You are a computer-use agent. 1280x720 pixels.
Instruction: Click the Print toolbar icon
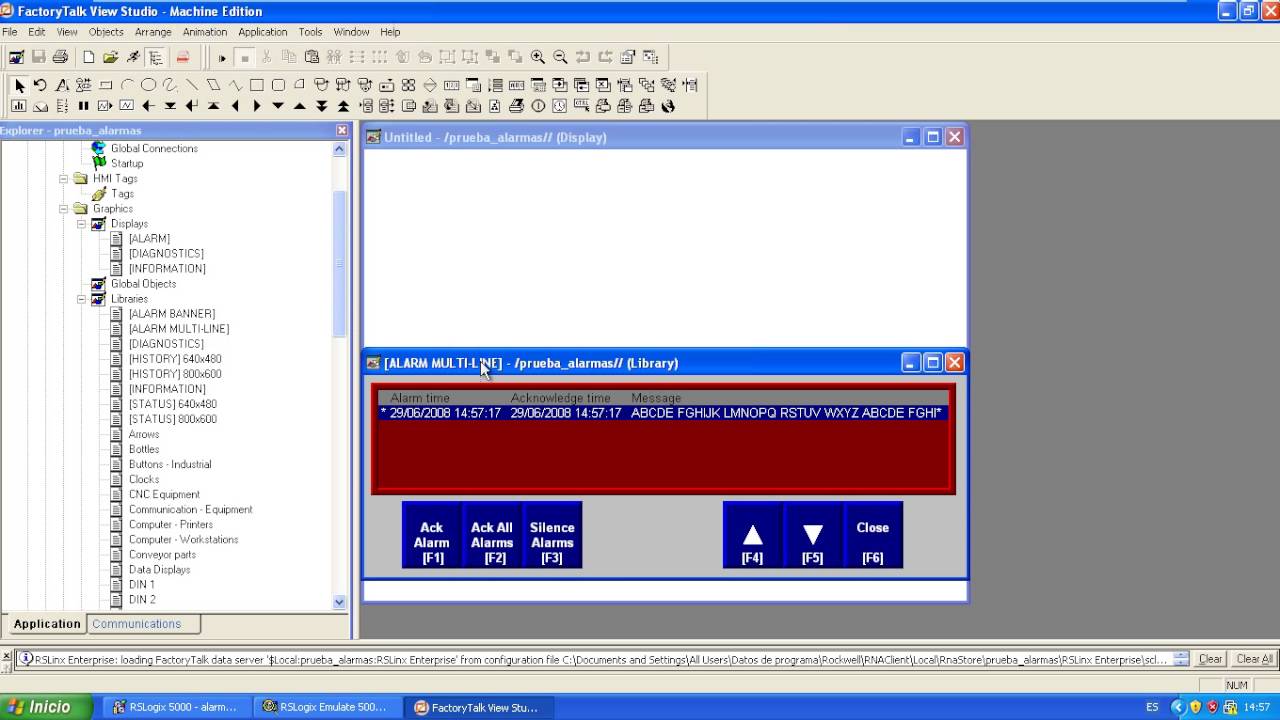coord(60,57)
